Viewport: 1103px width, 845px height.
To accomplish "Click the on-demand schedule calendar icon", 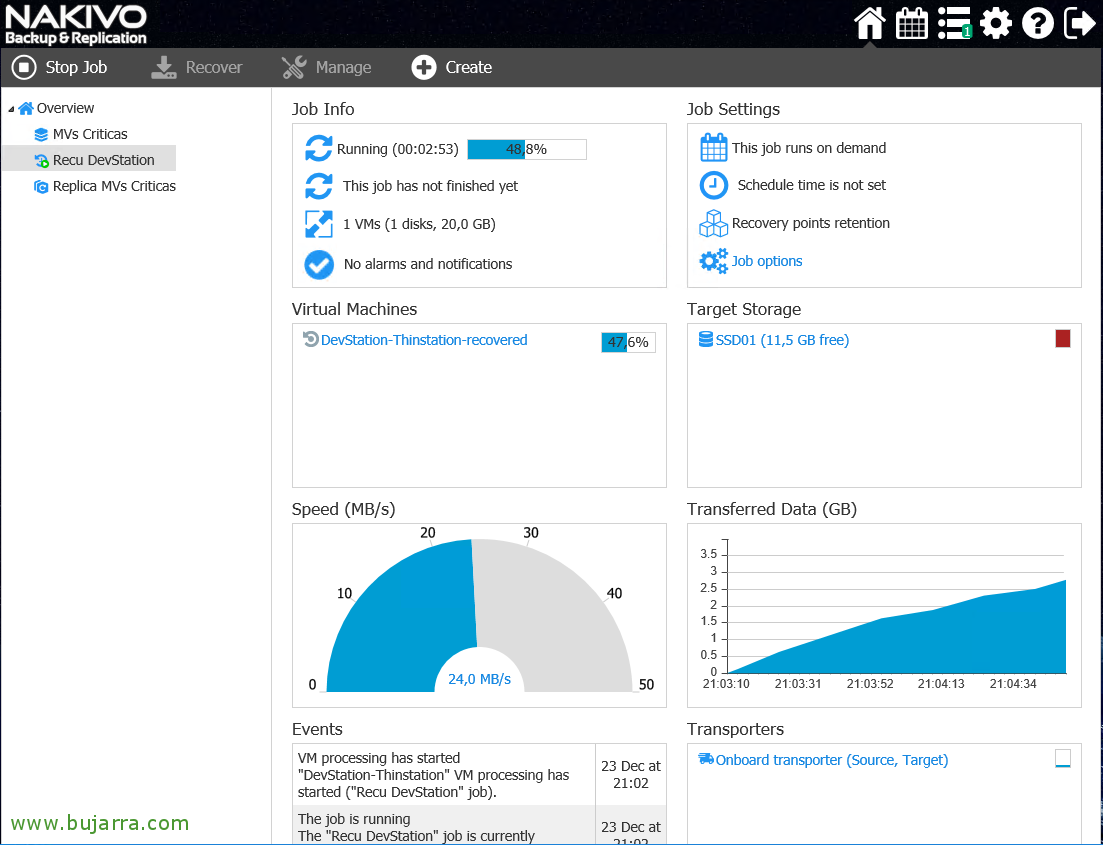I will (x=713, y=148).
